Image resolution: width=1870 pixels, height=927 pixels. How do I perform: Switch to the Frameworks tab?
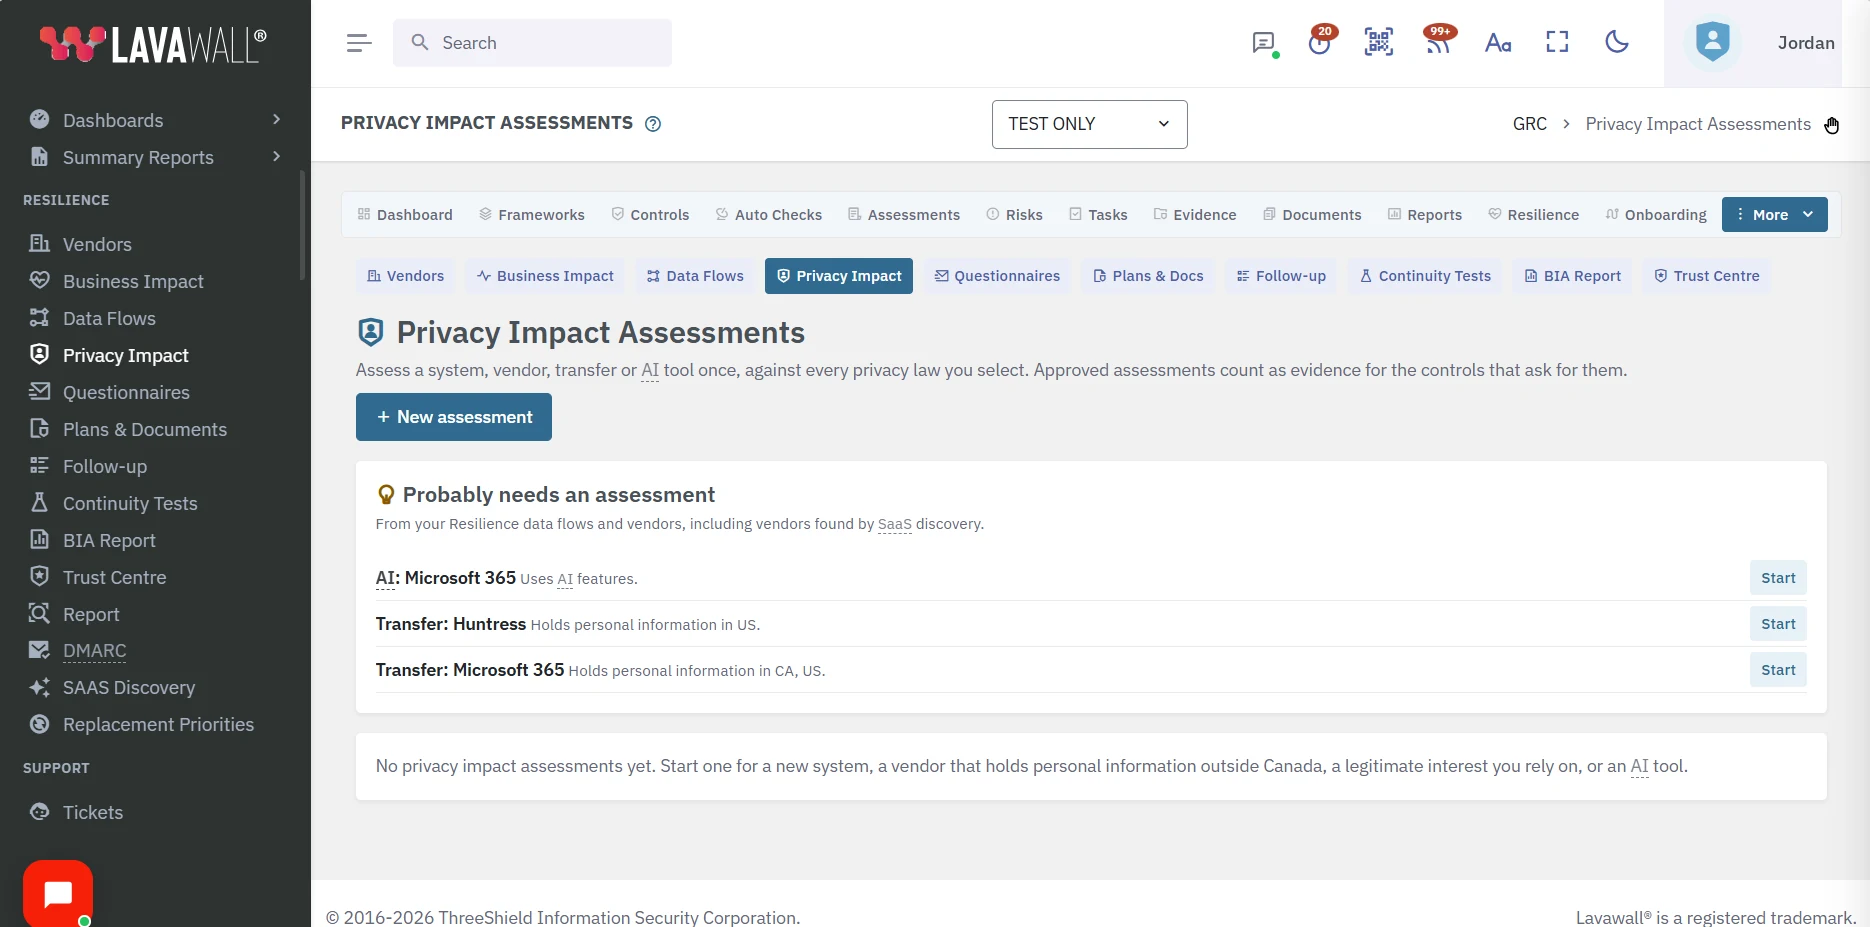tap(531, 215)
